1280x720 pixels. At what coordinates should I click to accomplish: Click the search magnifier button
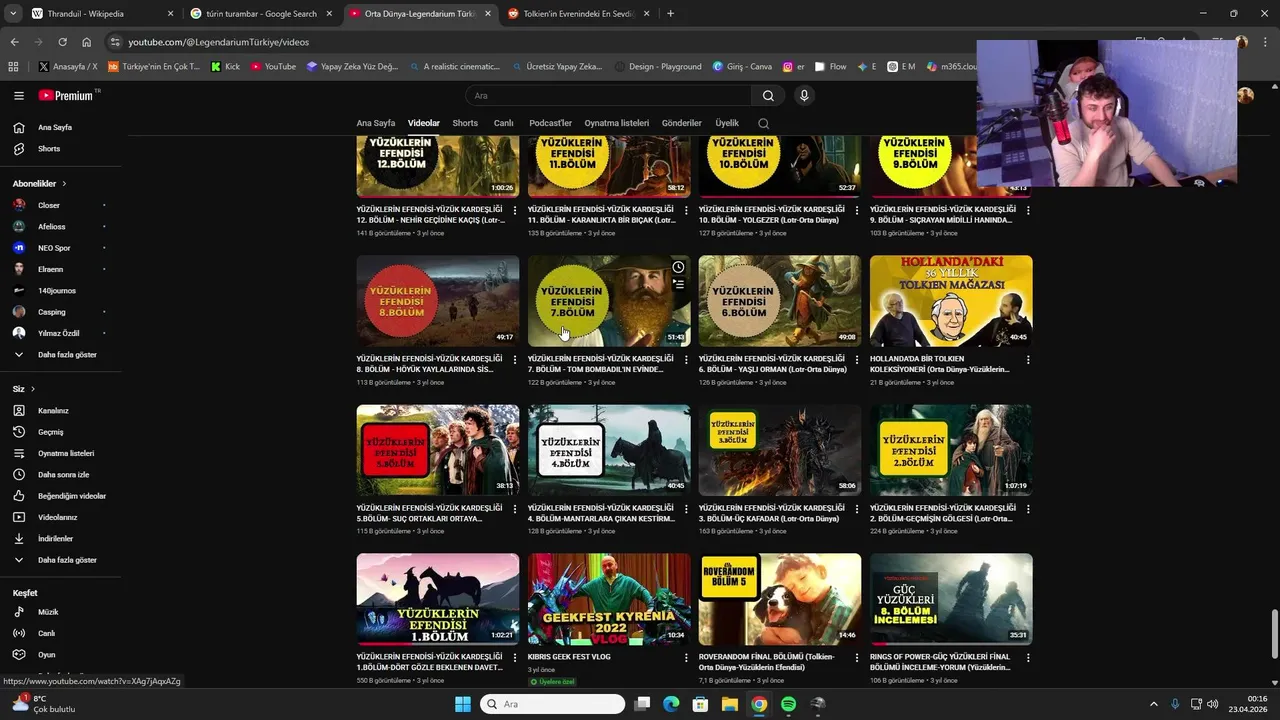tap(768, 96)
